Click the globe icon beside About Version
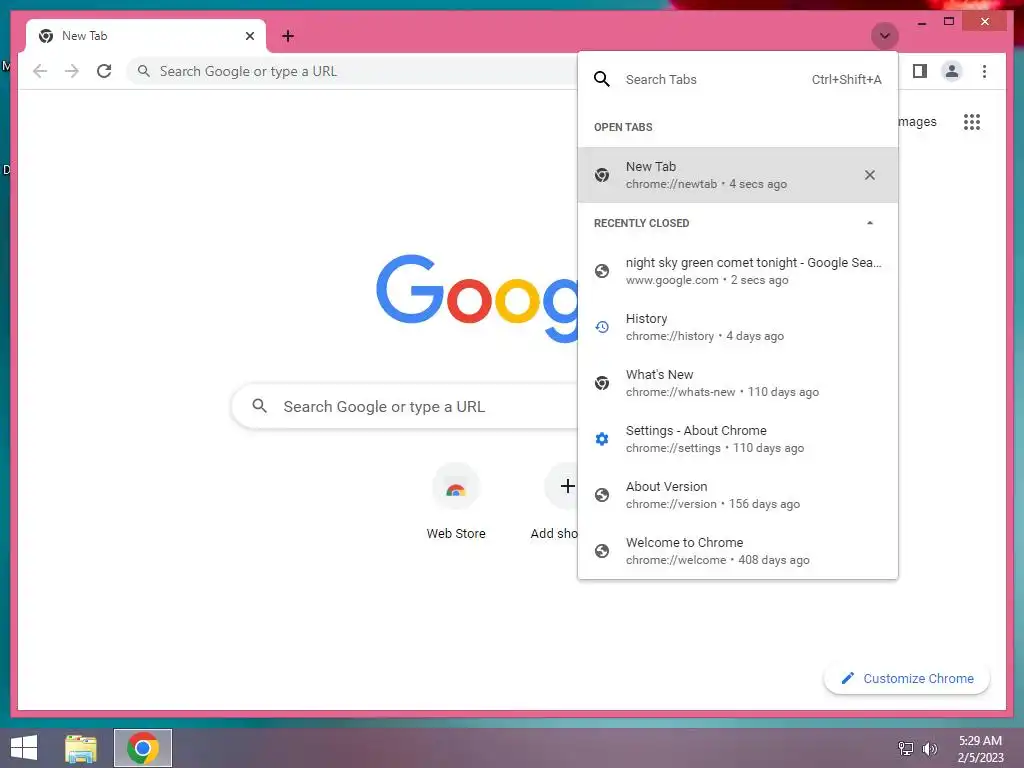Screen dimensions: 1024x768 tap(601, 495)
